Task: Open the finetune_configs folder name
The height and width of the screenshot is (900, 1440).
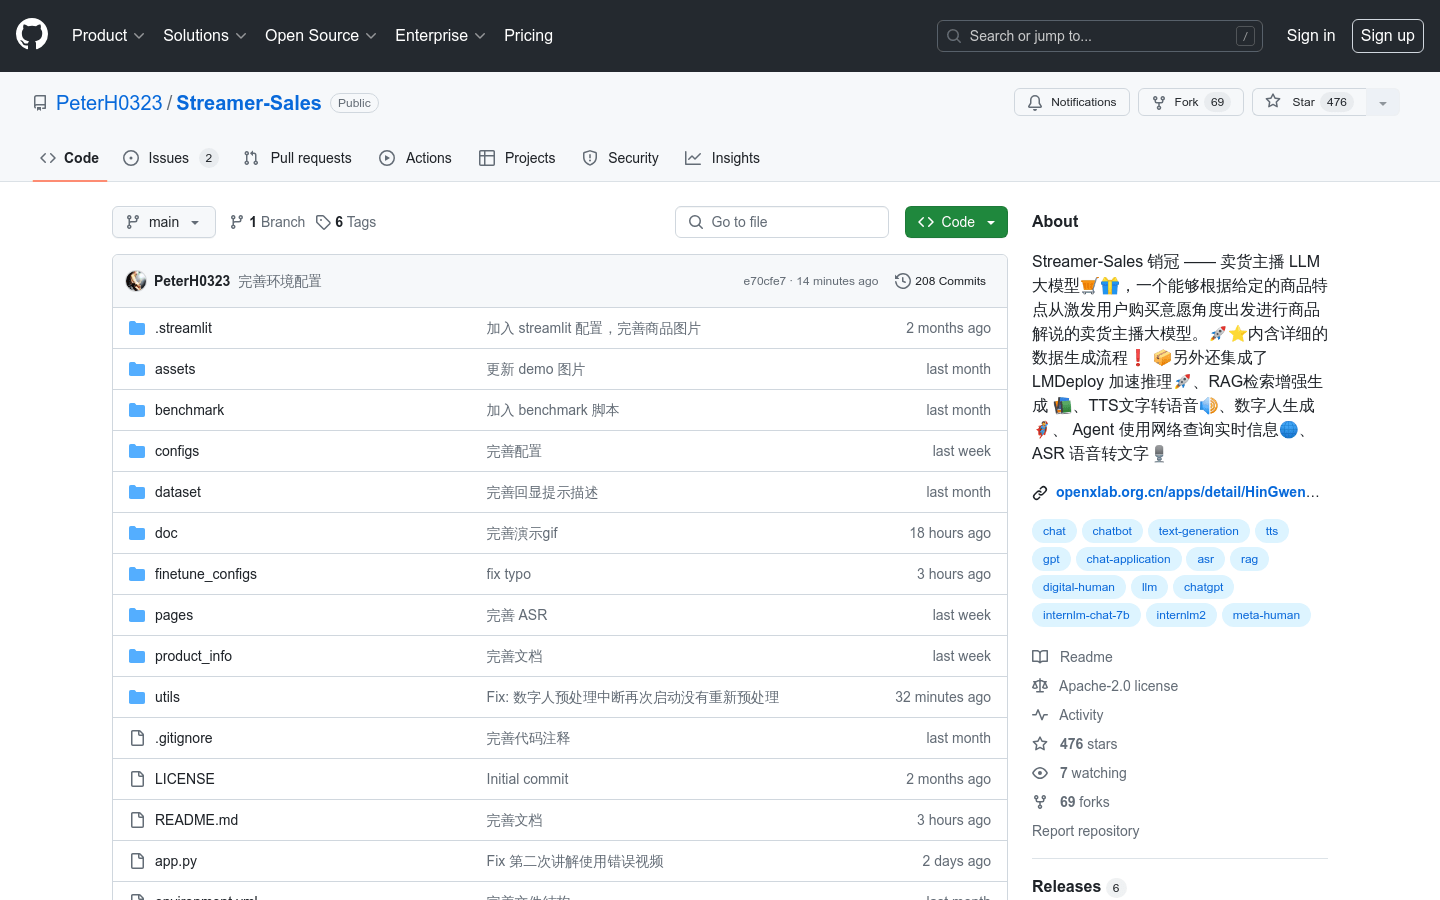Action: click(x=206, y=574)
